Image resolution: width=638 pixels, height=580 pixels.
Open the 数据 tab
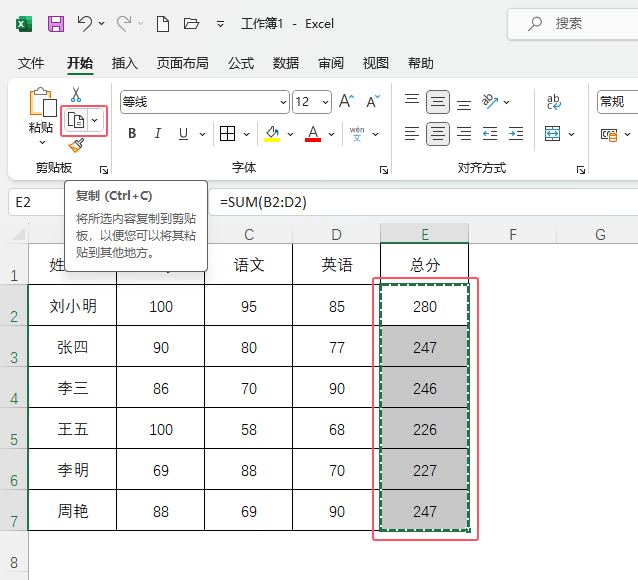[x=286, y=63]
